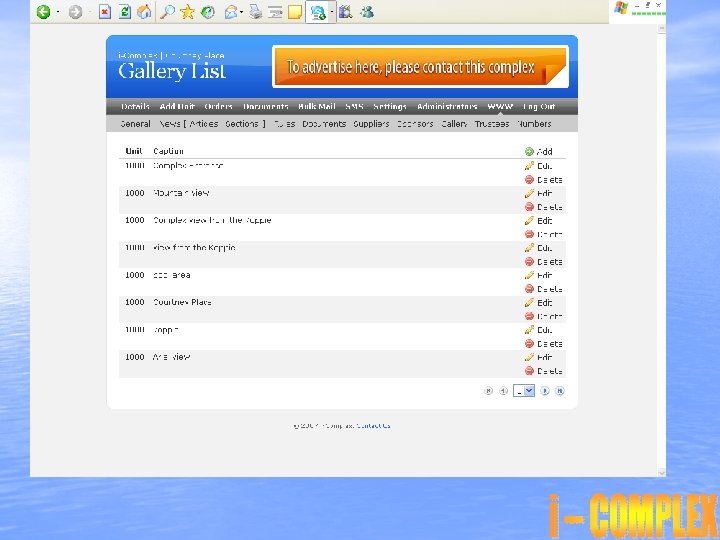Image resolution: width=720 pixels, height=540 pixels.
Task: Open the Messenger people icon
Action: [x=367, y=12]
